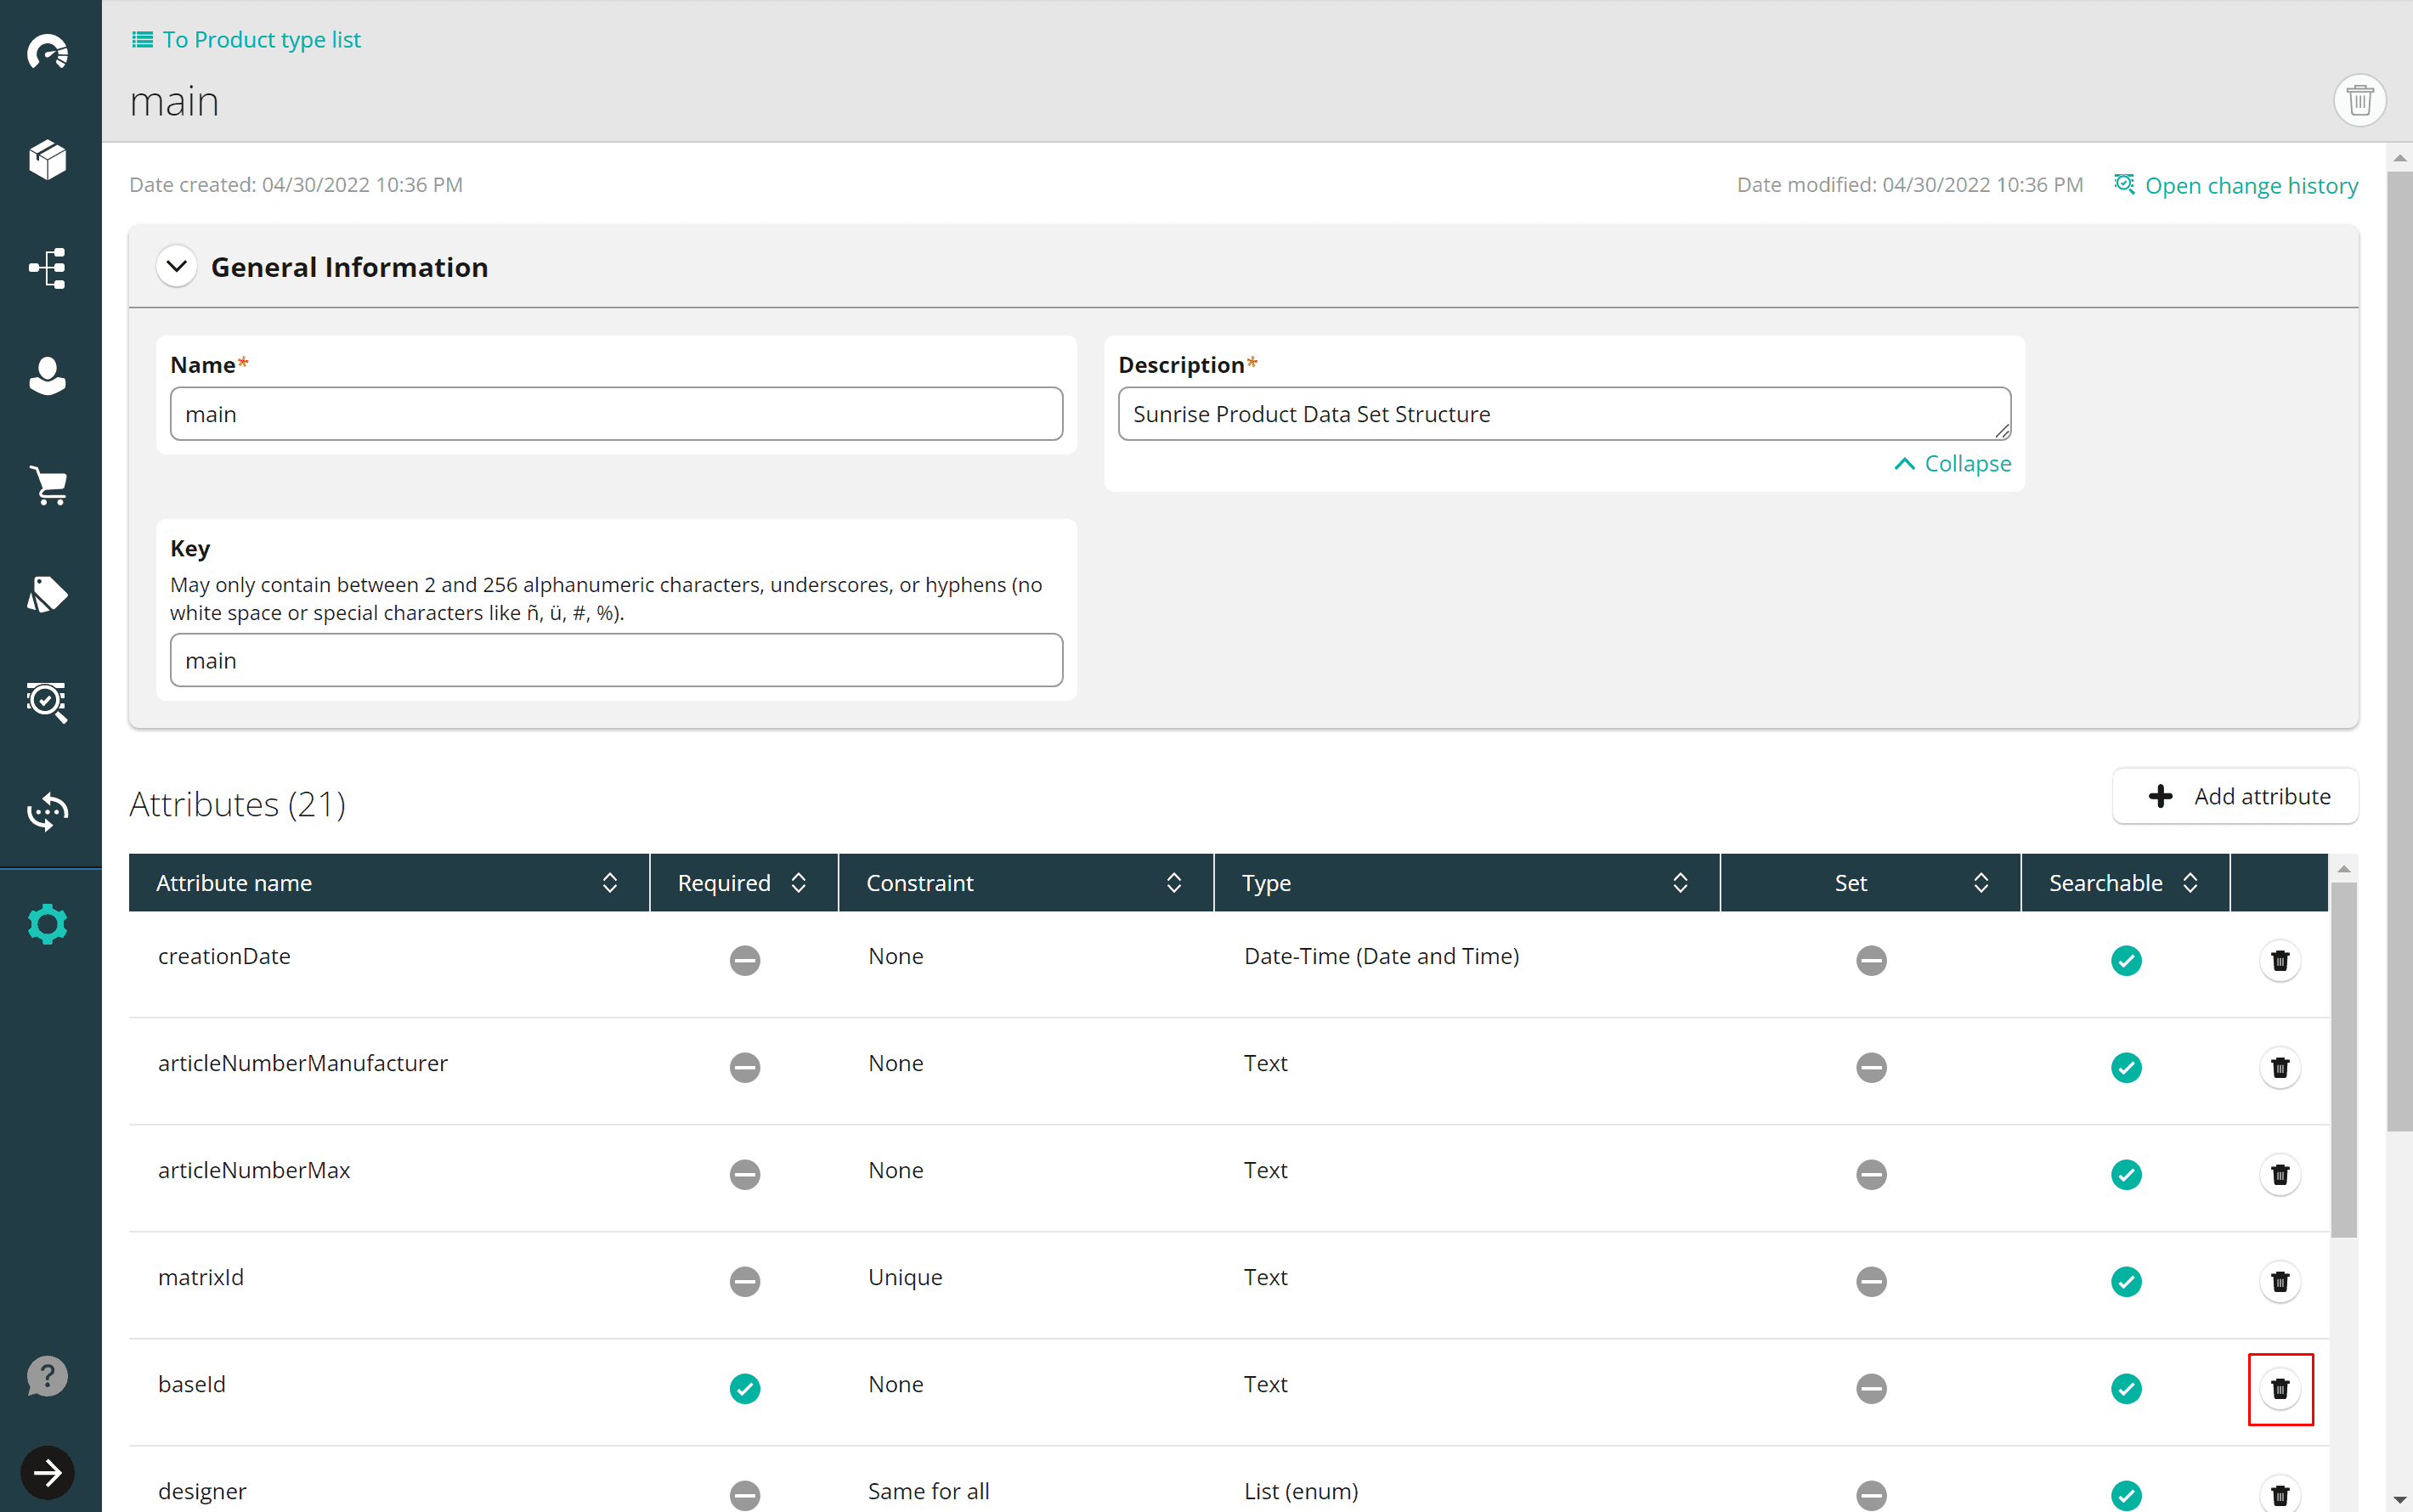Sort the table by the Type column

click(1679, 883)
